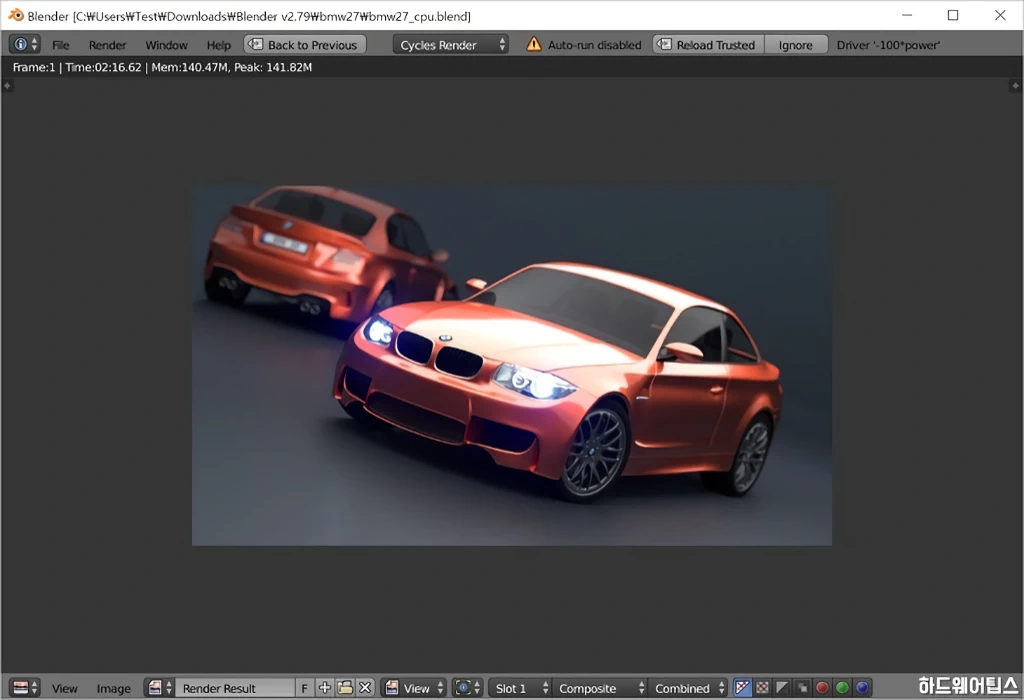
Task: Maximize the Blender window
Action: [953, 15]
